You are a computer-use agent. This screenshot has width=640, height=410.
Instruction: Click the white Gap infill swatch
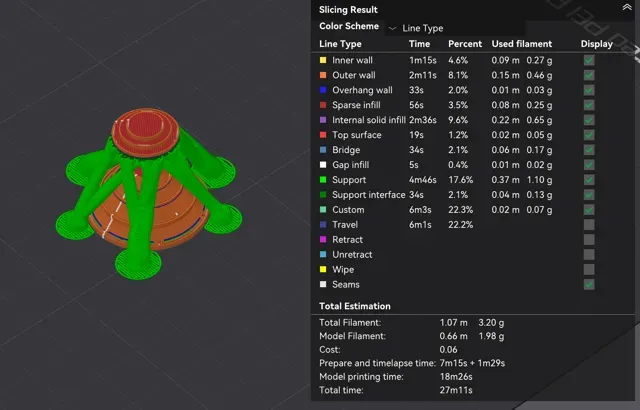323,165
